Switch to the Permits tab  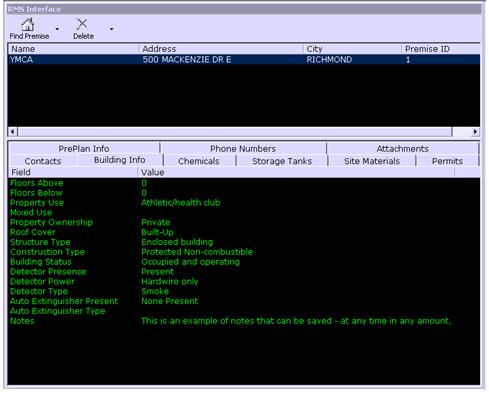tap(447, 161)
